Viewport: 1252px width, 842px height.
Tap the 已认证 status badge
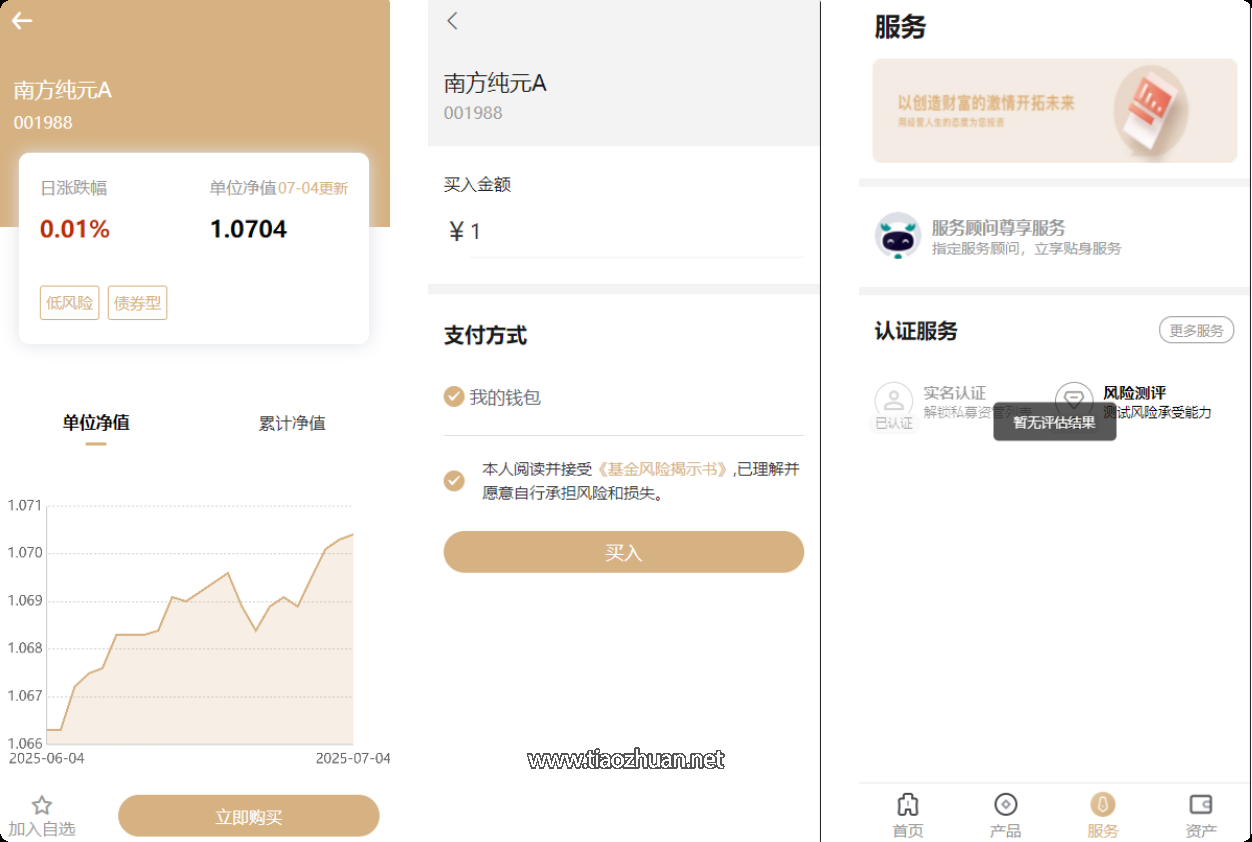[x=894, y=423]
